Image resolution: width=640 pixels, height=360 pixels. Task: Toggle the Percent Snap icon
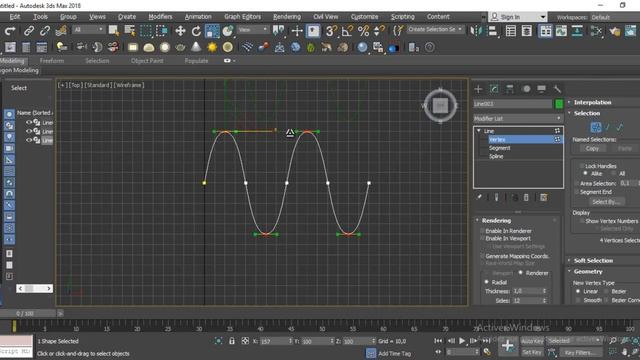pos(363,31)
